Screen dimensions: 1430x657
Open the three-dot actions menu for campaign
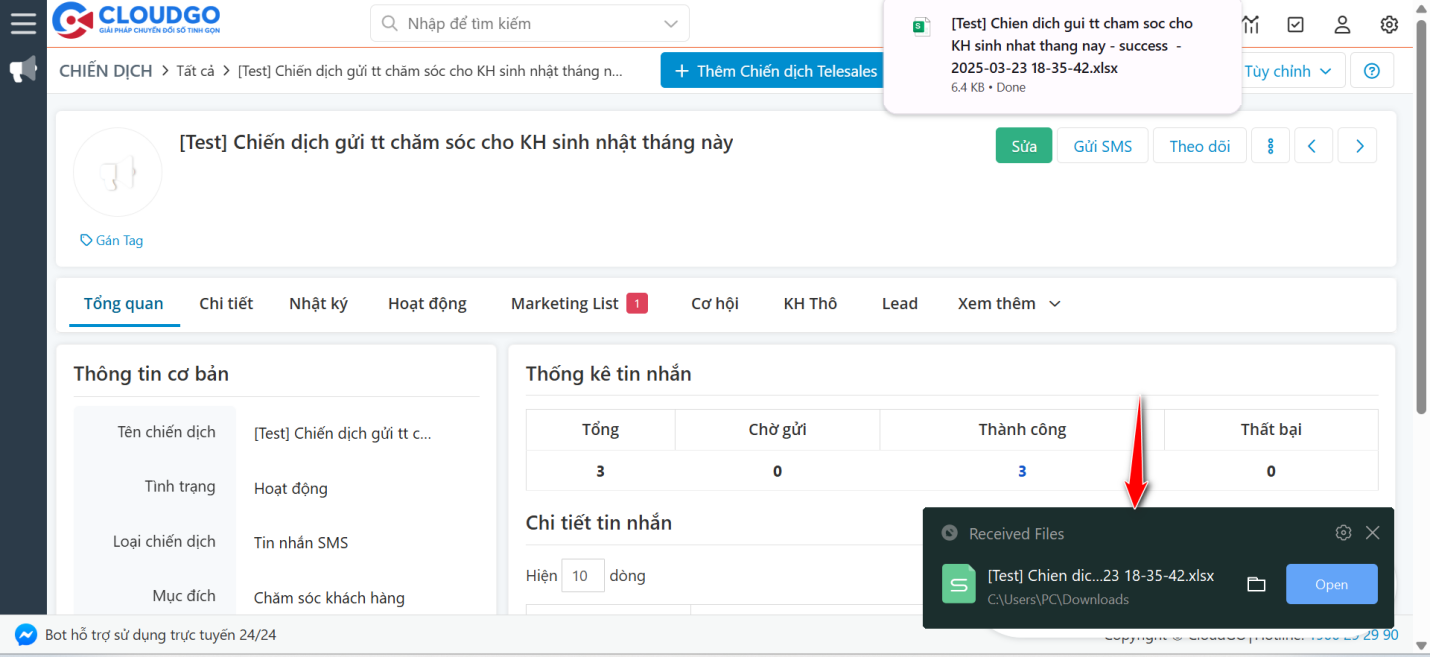click(x=1270, y=145)
